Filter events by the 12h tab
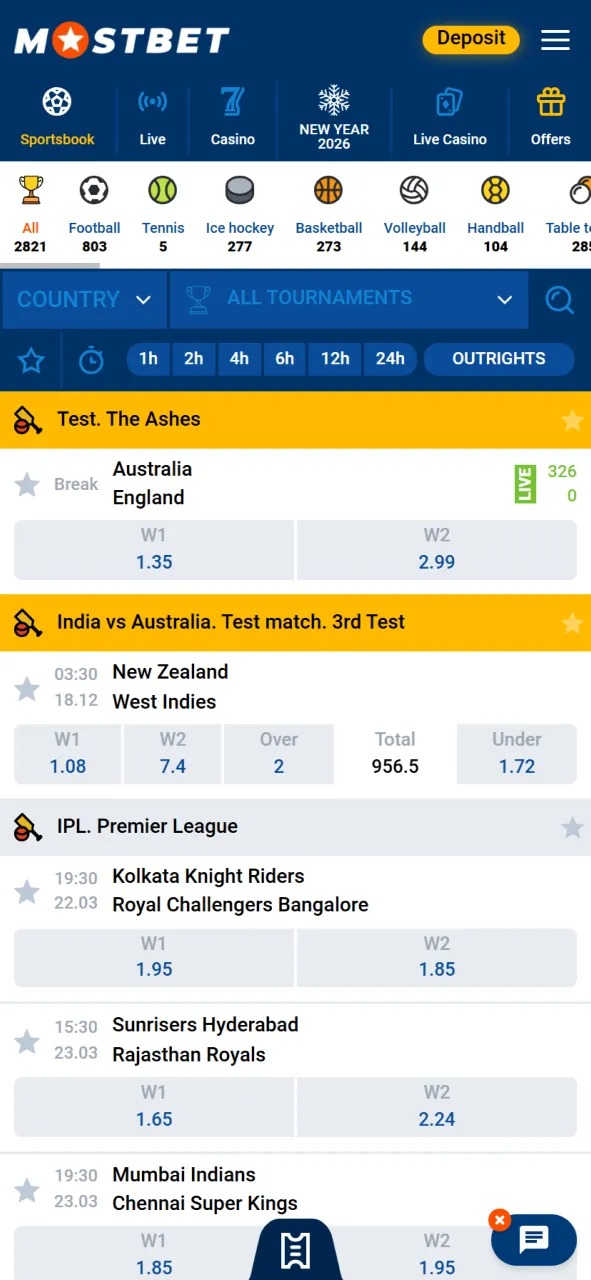 click(334, 358)
